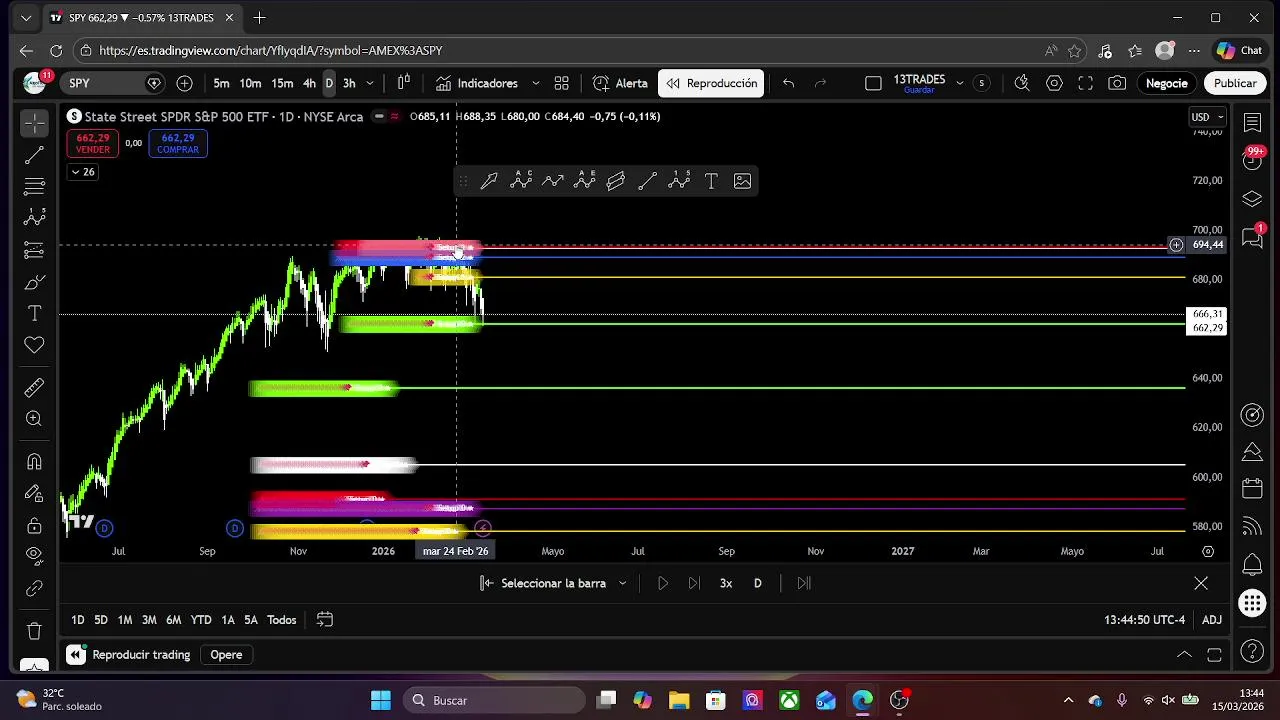The image size is (1280, 720).
Task: Select the 1D date range
Action: pyautogui.click(x=77, y=620)
